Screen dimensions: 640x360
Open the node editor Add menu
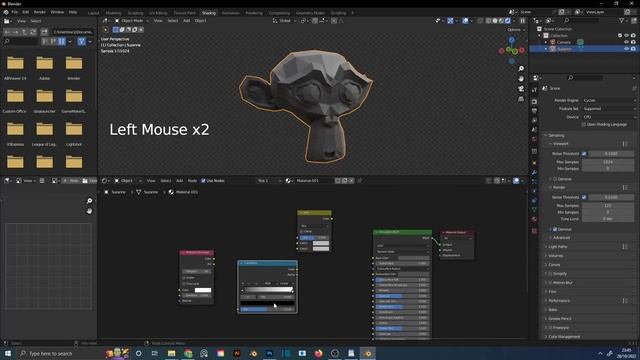tap(179, 180)
